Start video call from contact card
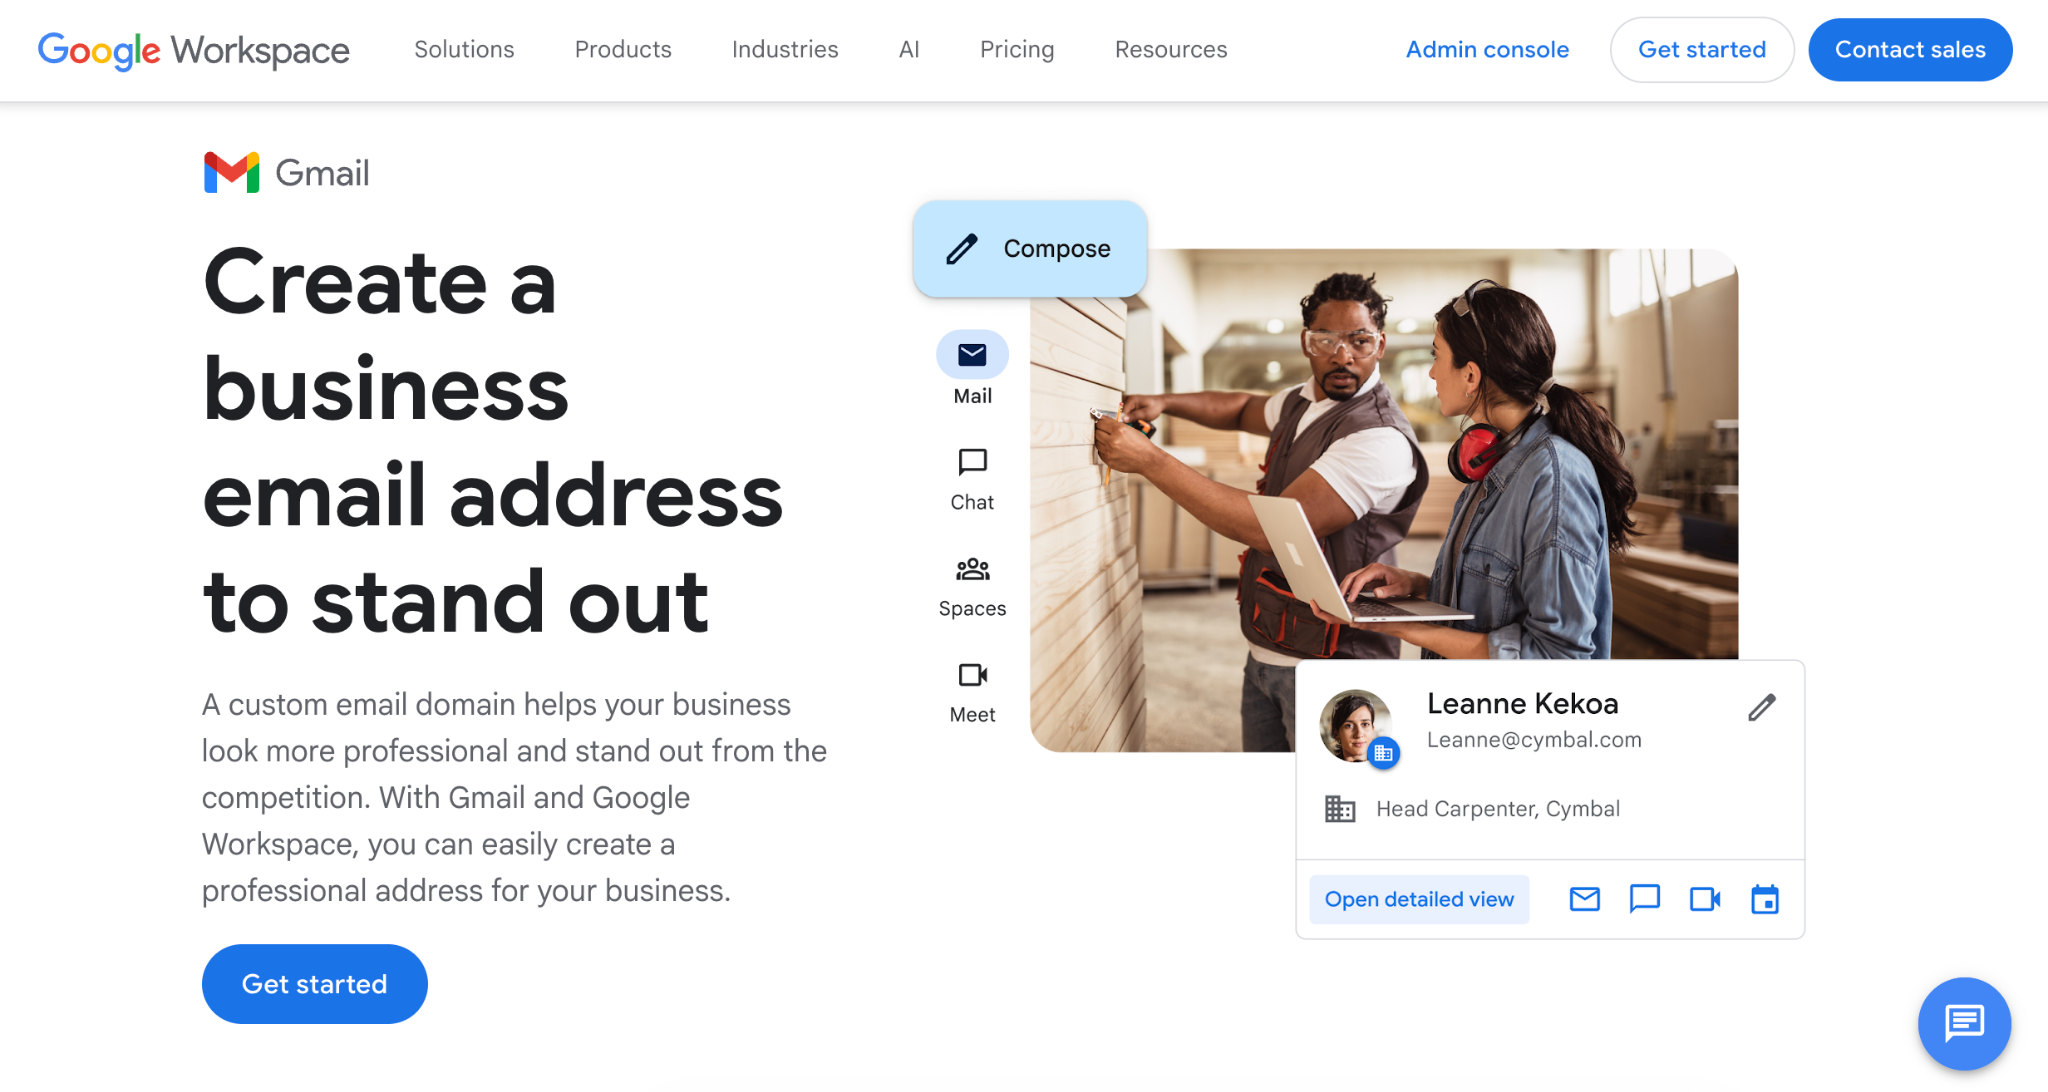The height and width of the screenshot is (1092, 2048). pyautogui.click(x=1705, y=900)
